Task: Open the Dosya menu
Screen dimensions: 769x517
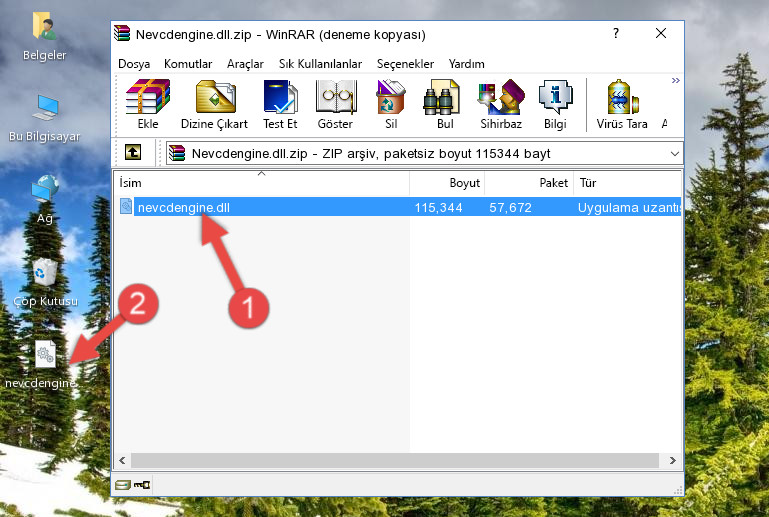Action: (x=134, y=64)
